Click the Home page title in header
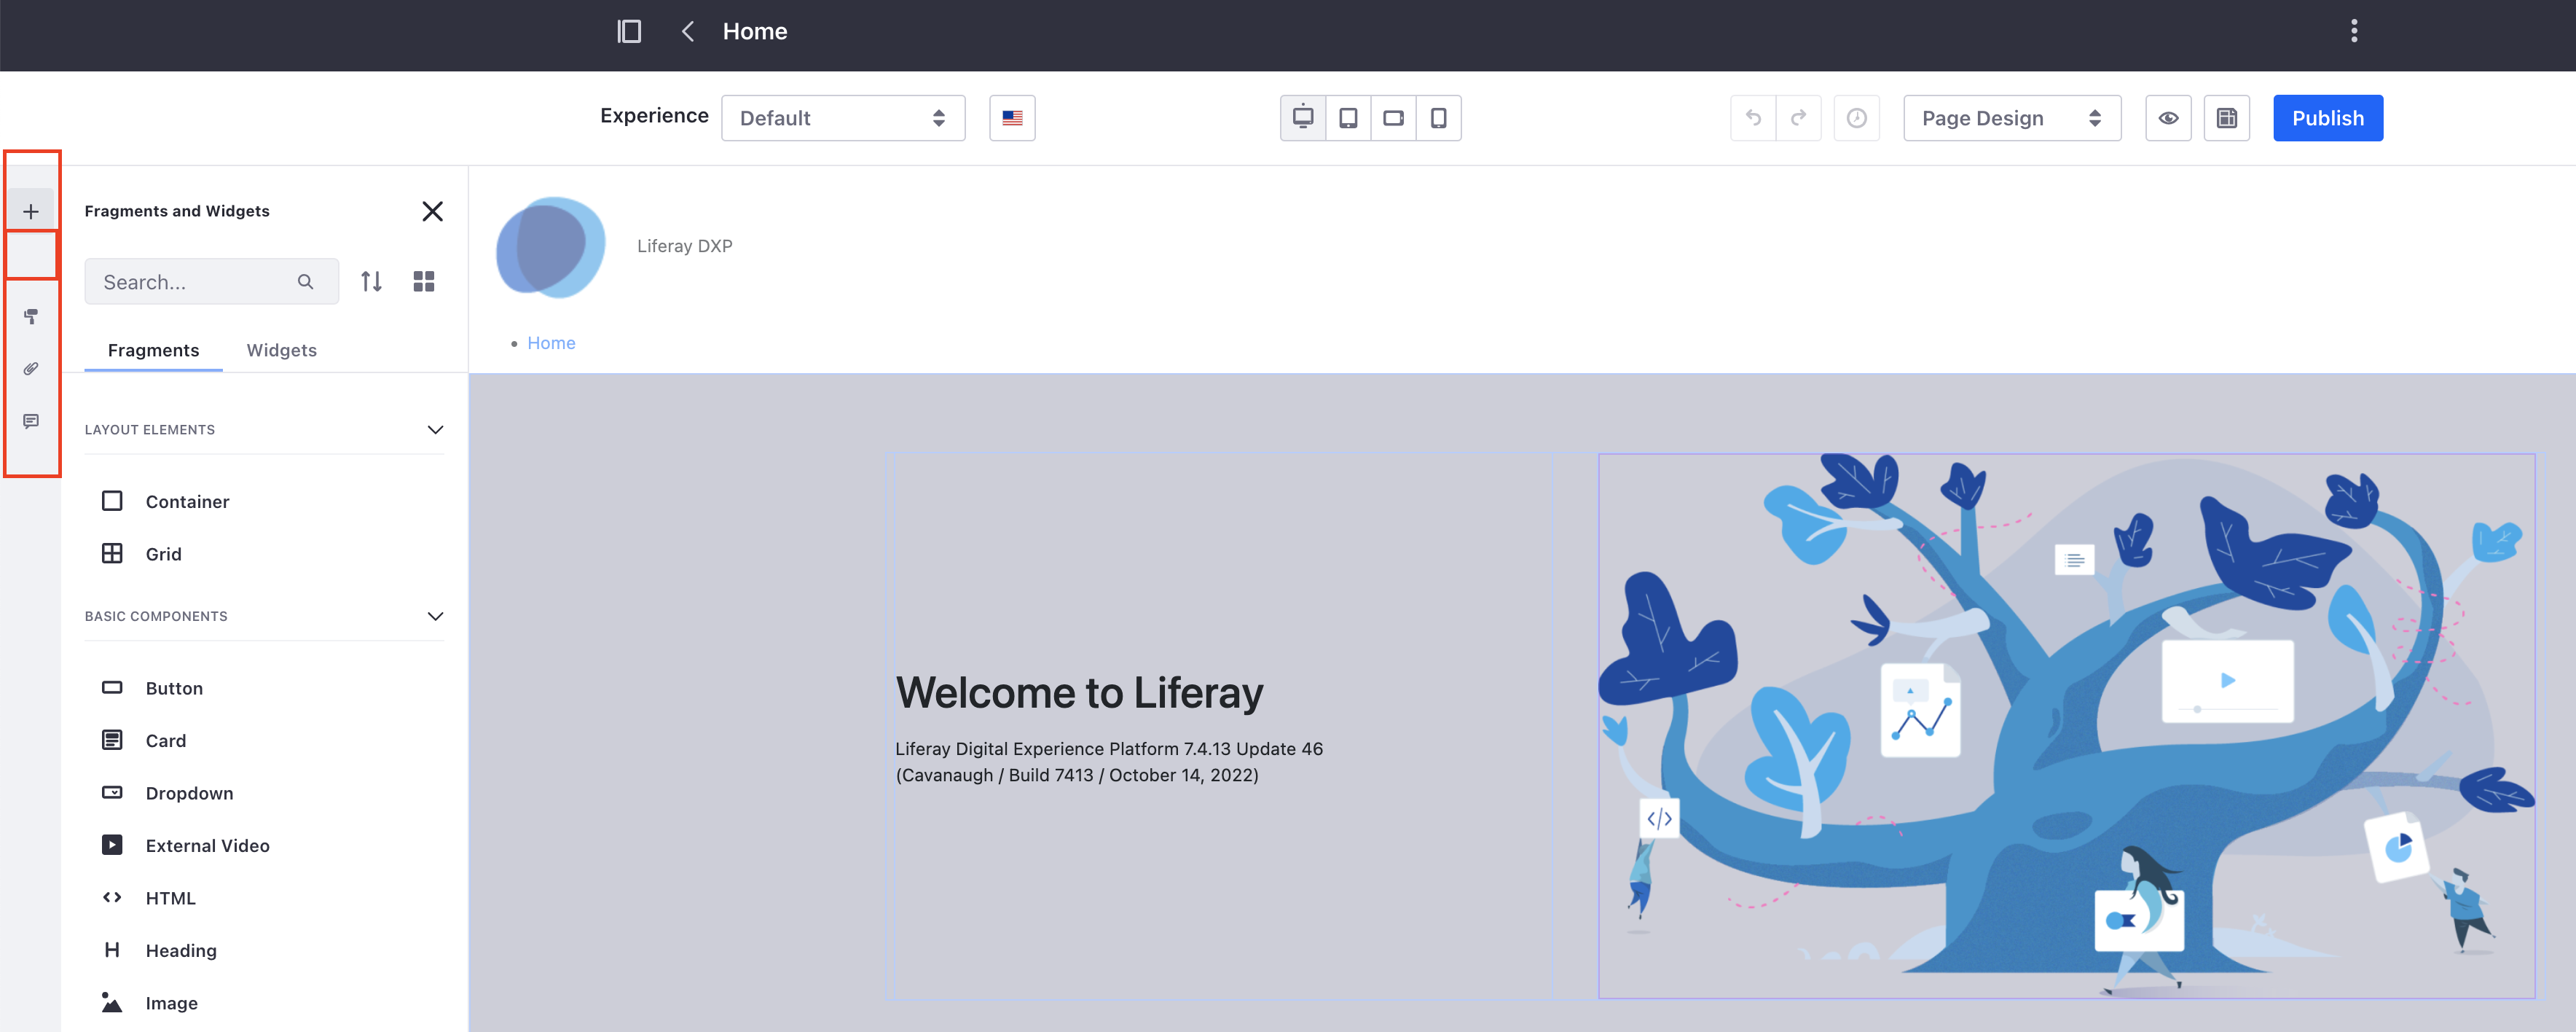This screenshot has width=2576, height=1032. pos(755,31)
